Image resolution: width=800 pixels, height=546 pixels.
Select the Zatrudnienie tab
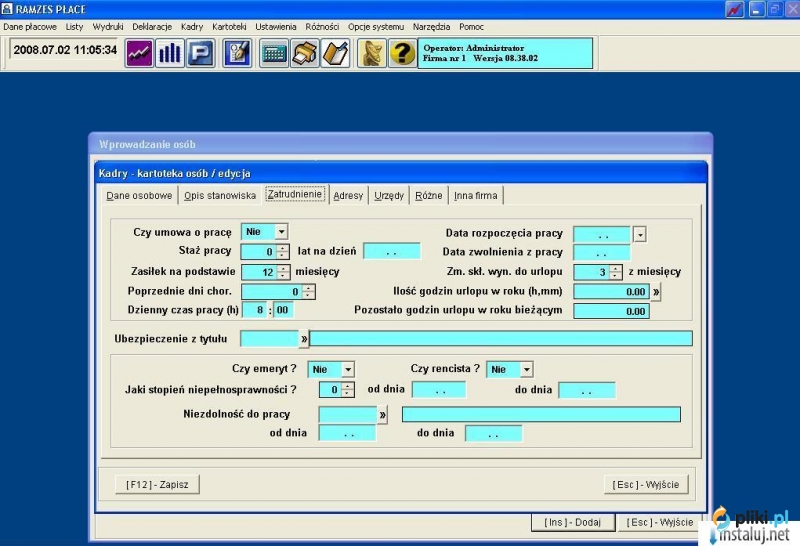[295, 194]
